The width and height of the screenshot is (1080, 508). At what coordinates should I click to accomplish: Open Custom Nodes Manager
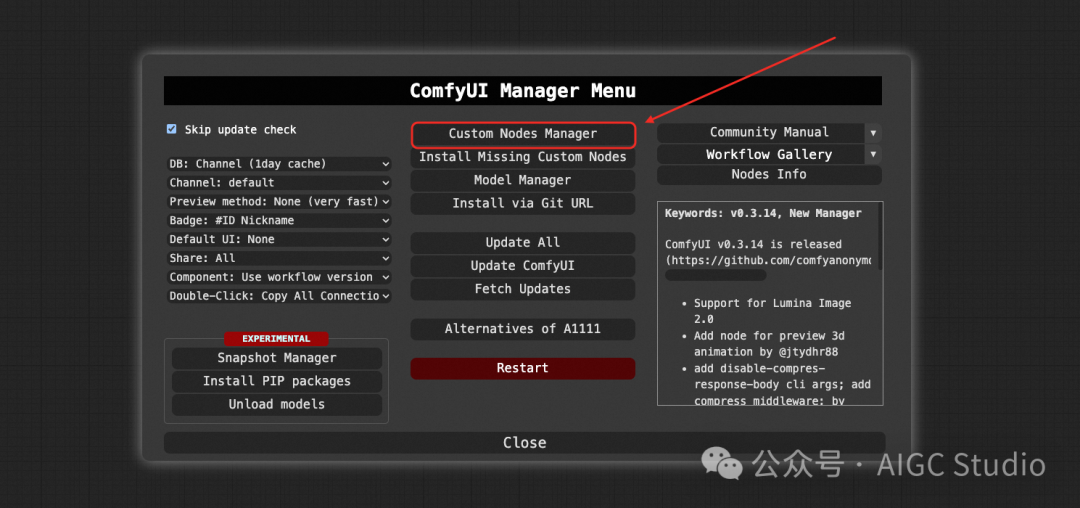click(523, 134)
